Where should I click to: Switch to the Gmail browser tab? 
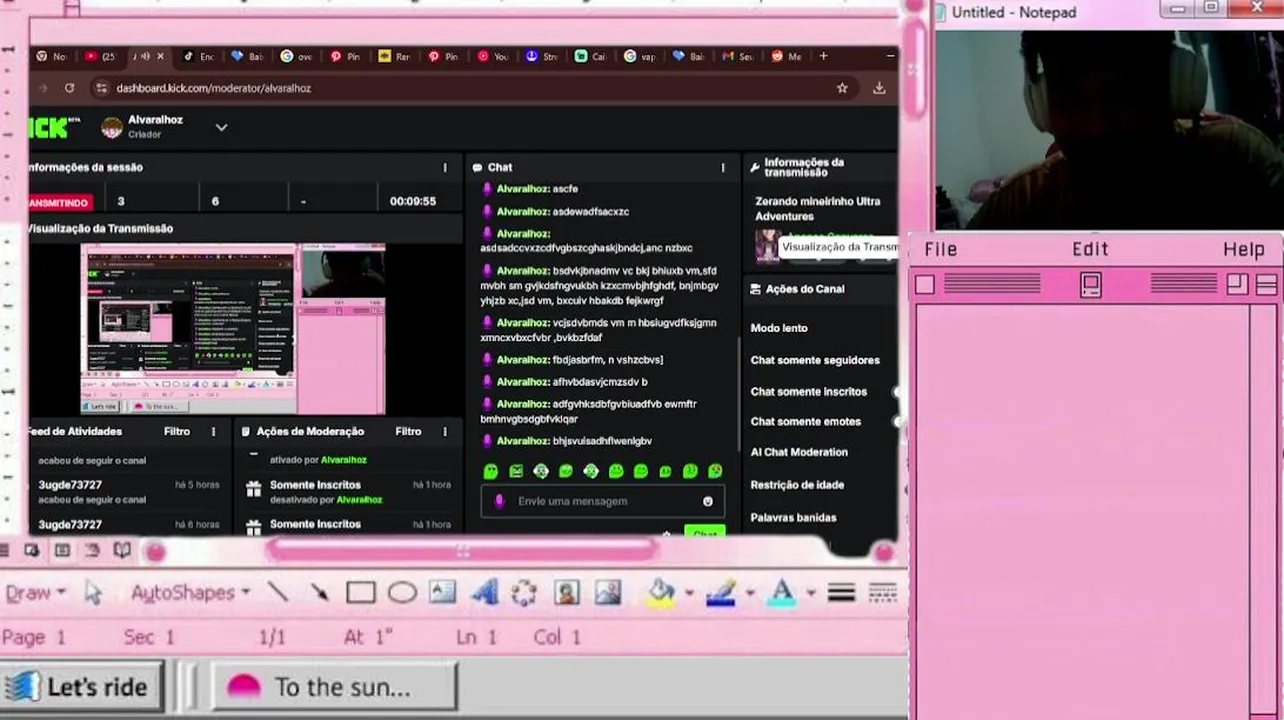point(738,56)
